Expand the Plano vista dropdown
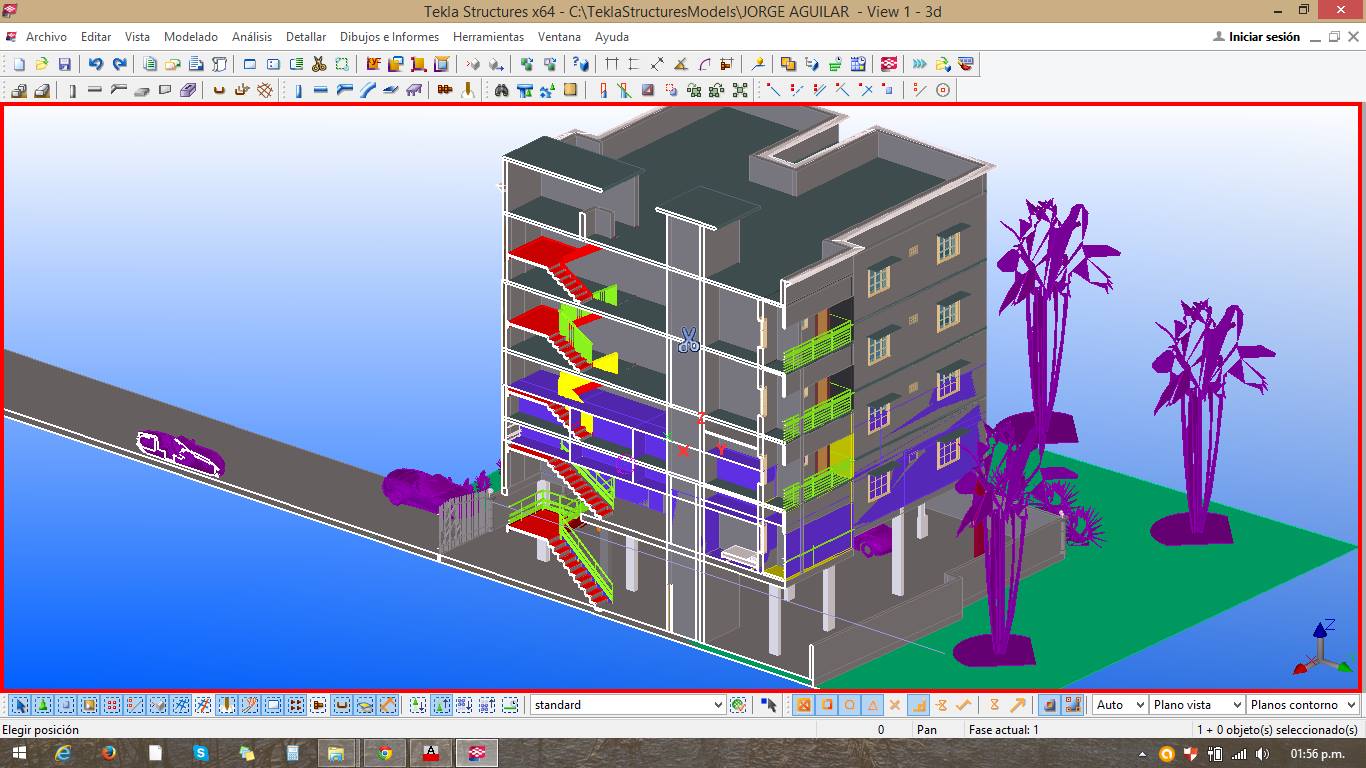Viewport: 1366px width, 768px height. tap(1197, 705)
